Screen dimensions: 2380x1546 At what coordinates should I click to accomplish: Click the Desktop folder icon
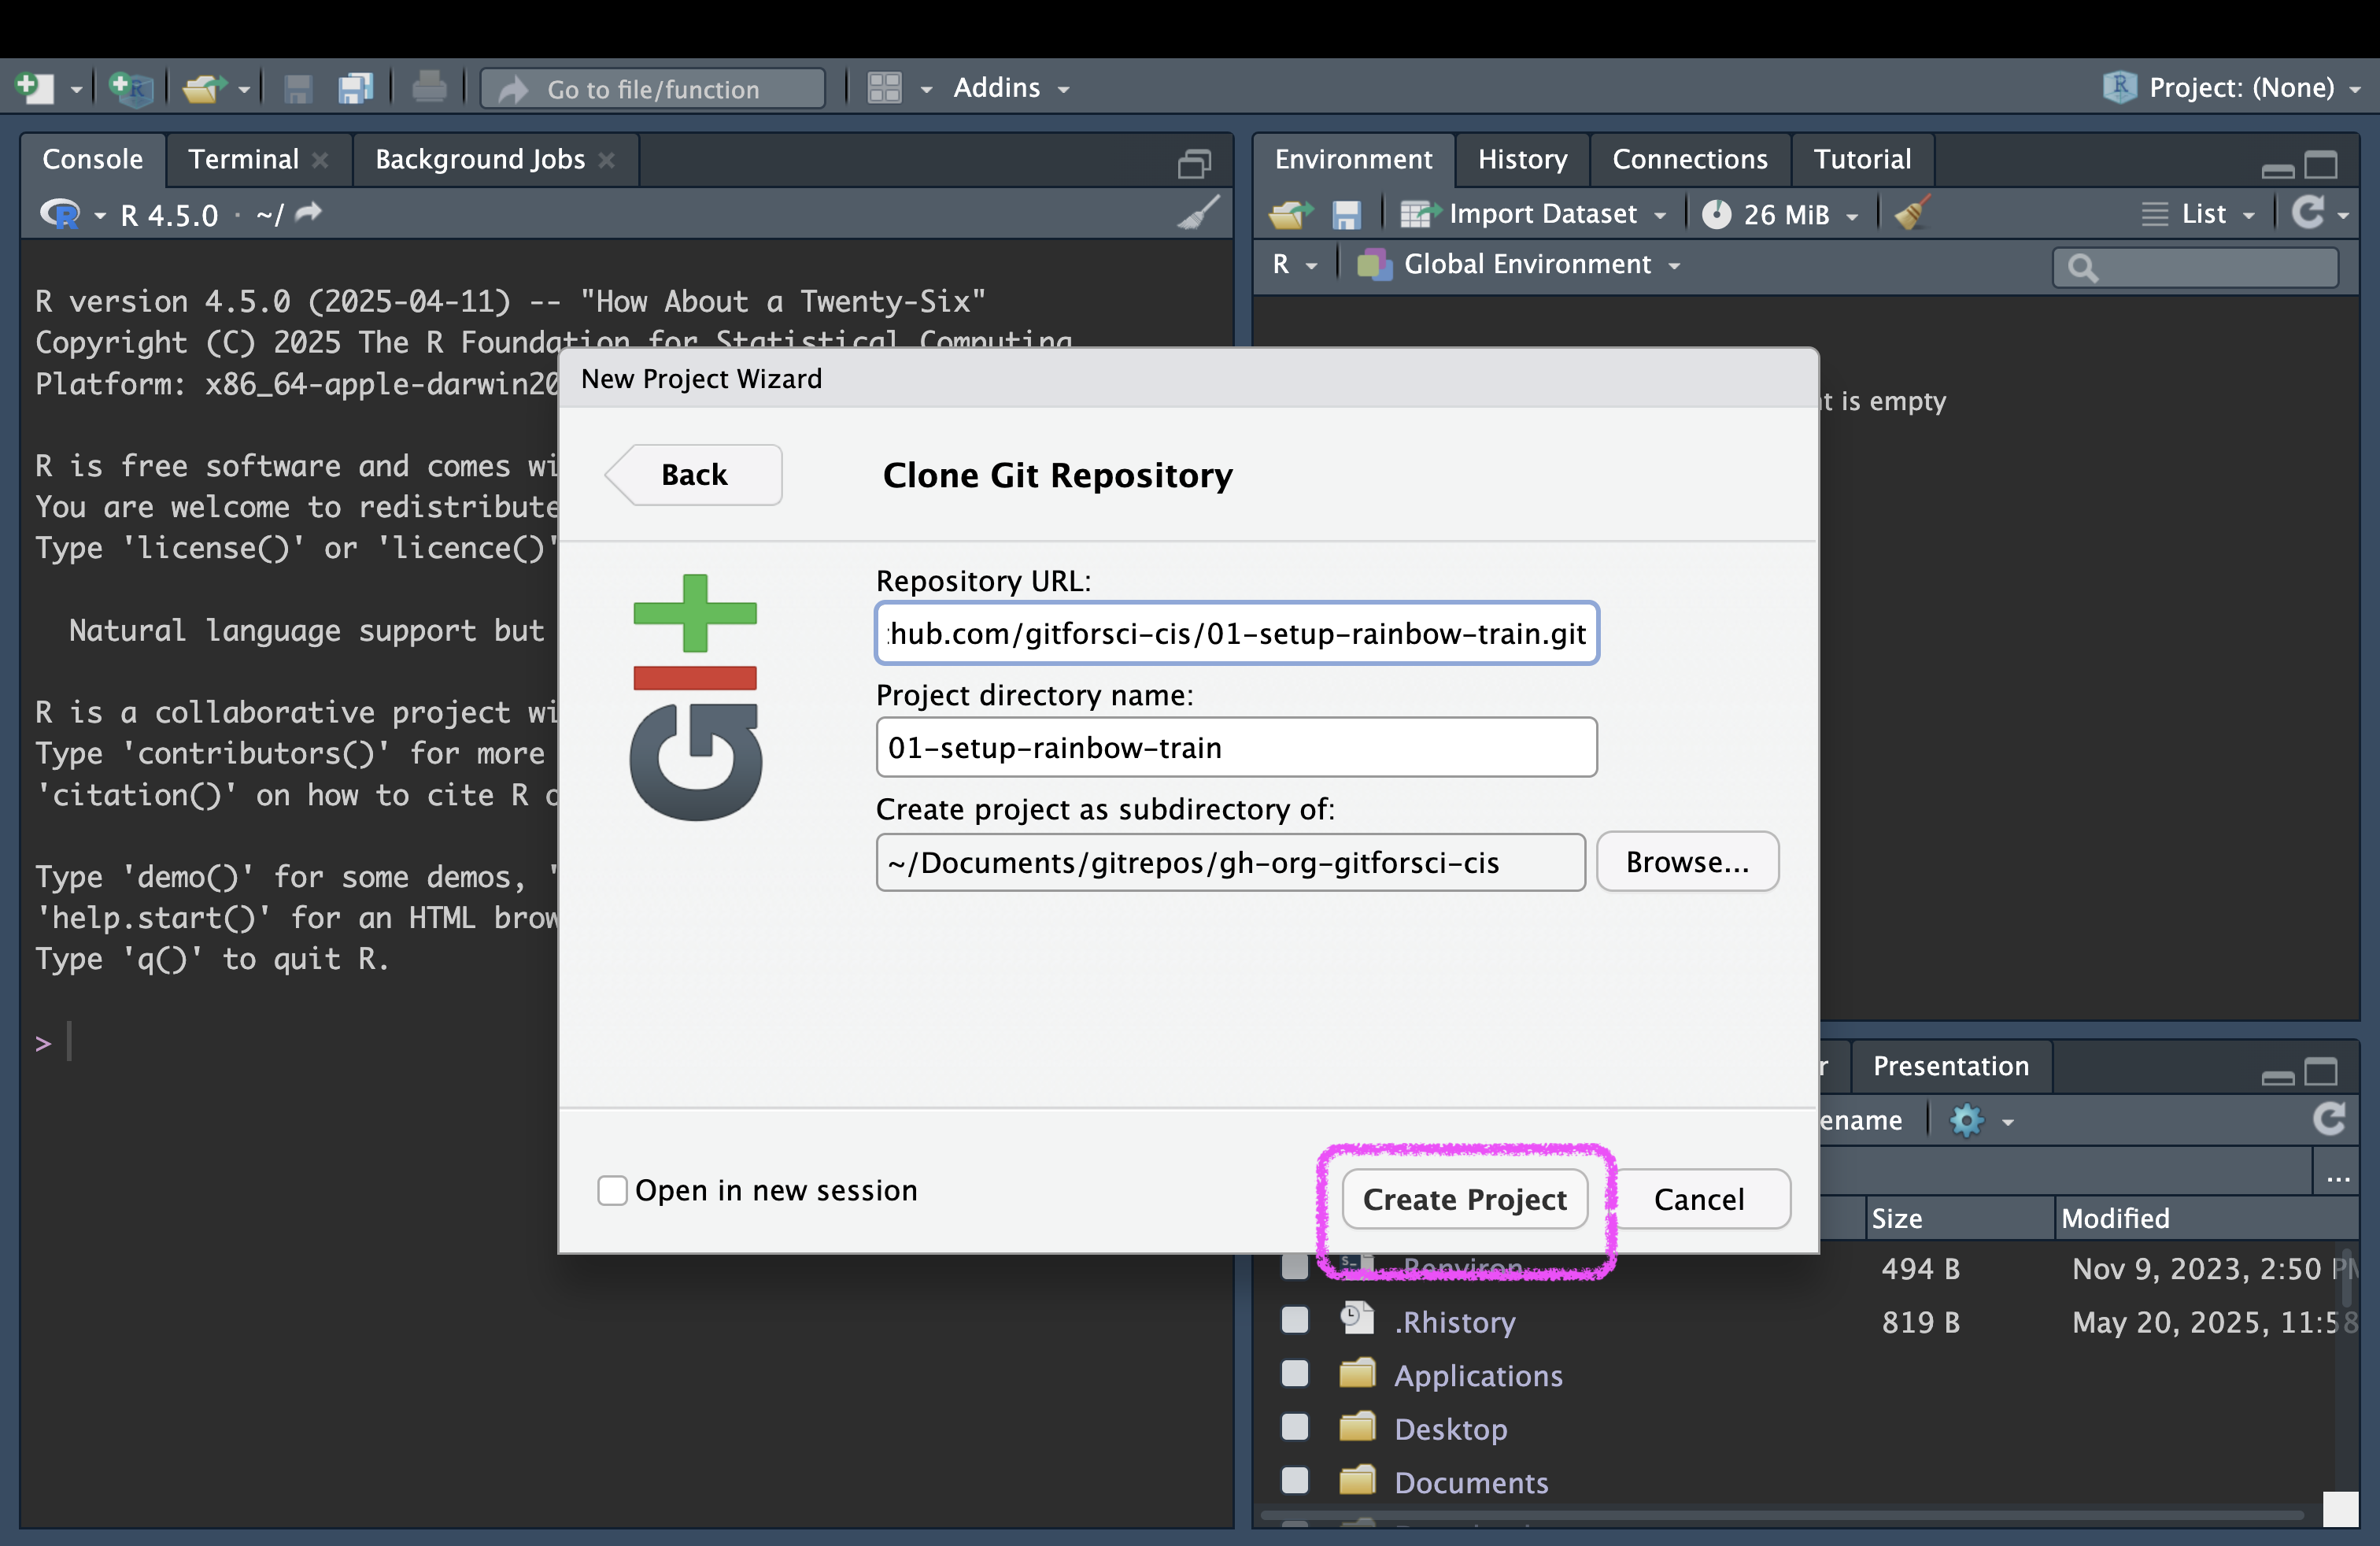pyautogui.click(x=1357, y=1427)
